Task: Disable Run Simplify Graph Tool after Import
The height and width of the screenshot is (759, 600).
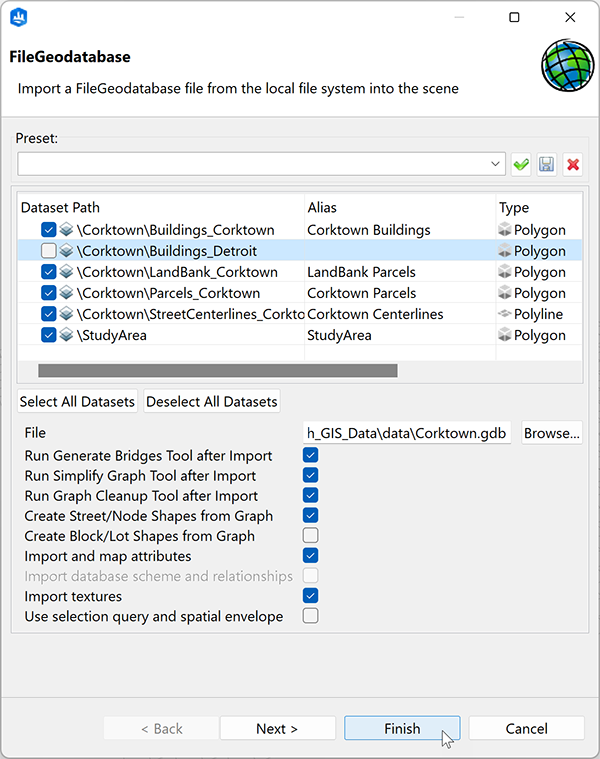Action: tap(311, 475)
